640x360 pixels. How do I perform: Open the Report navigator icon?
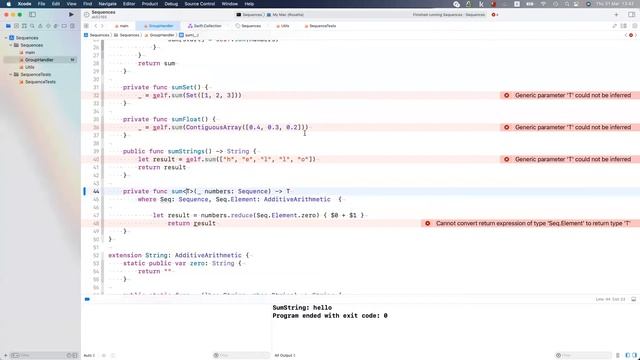(x=72, y=26)
